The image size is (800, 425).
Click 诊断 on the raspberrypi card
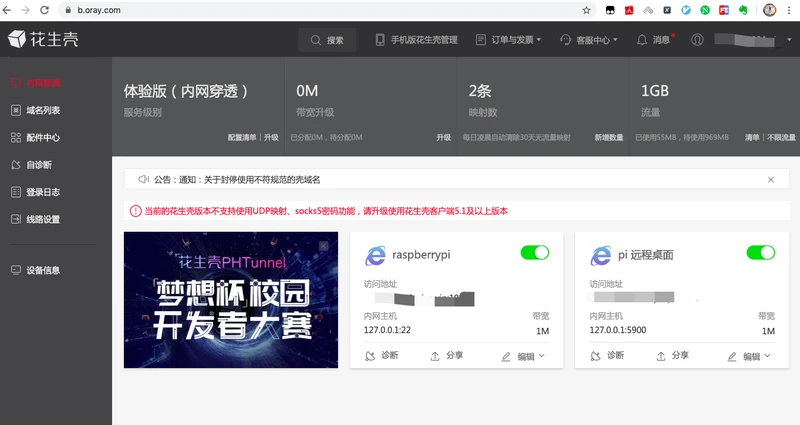click(x=382, y=356)
